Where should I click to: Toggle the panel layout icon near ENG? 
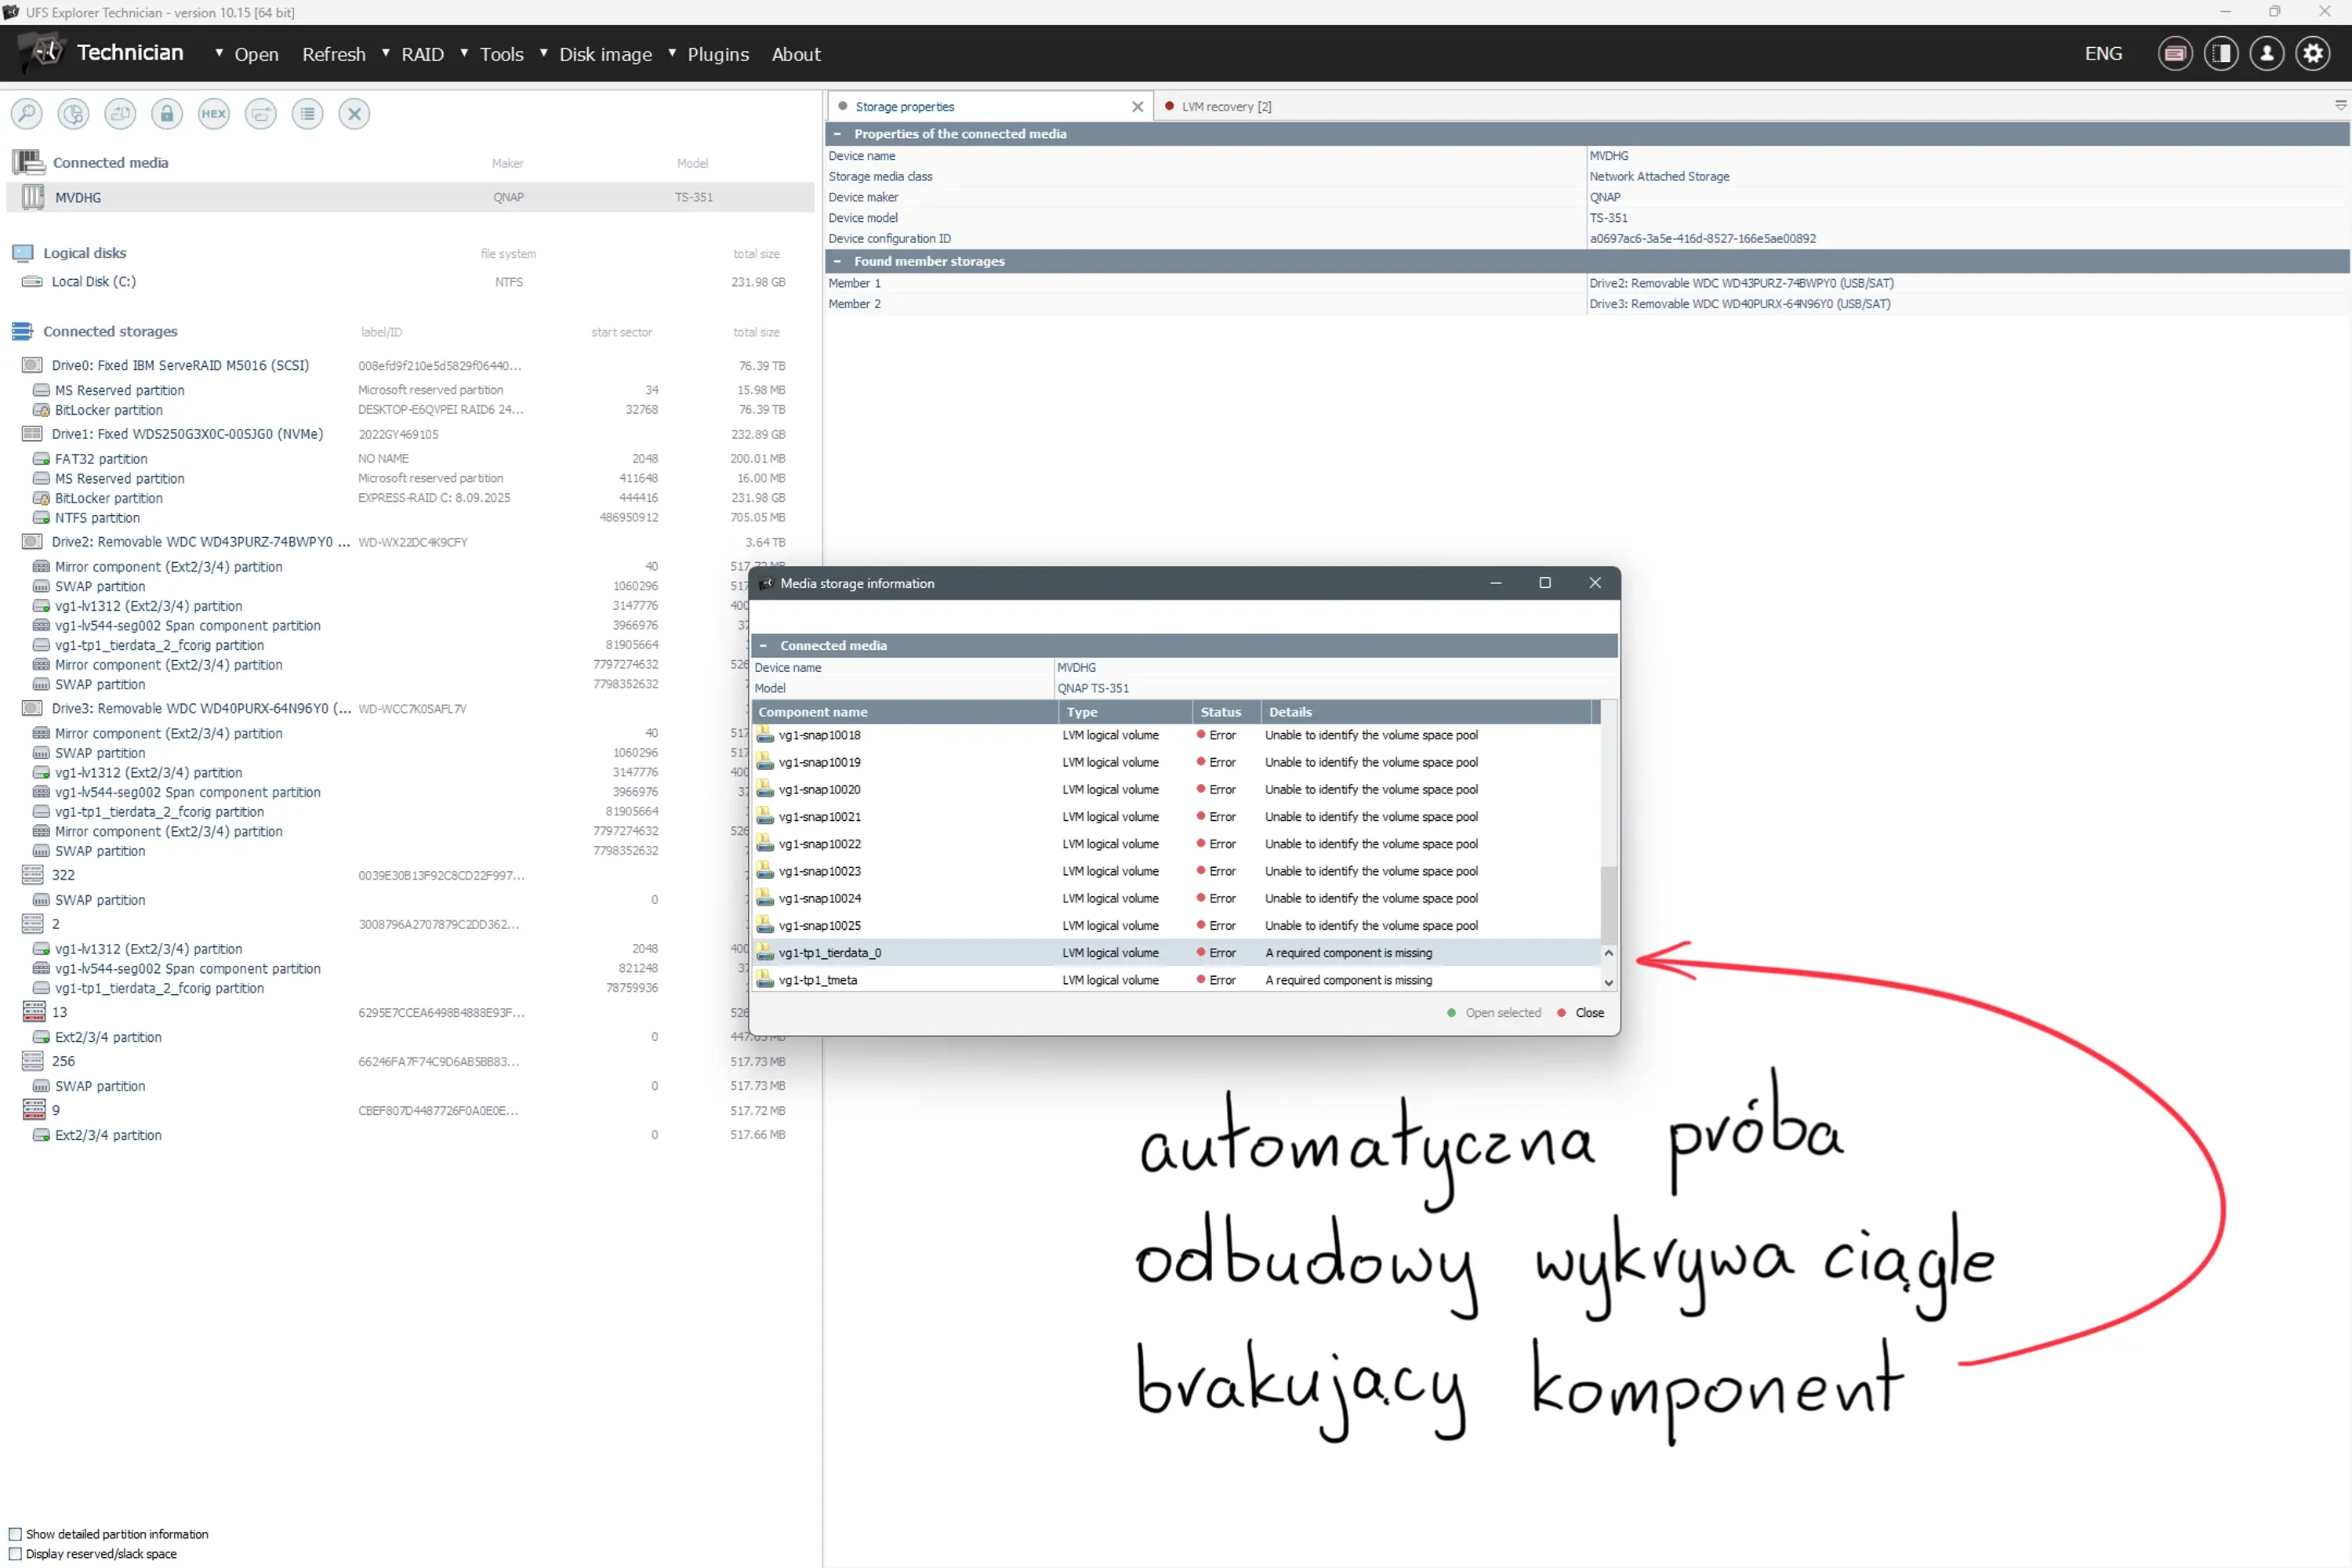[2221, 53]
